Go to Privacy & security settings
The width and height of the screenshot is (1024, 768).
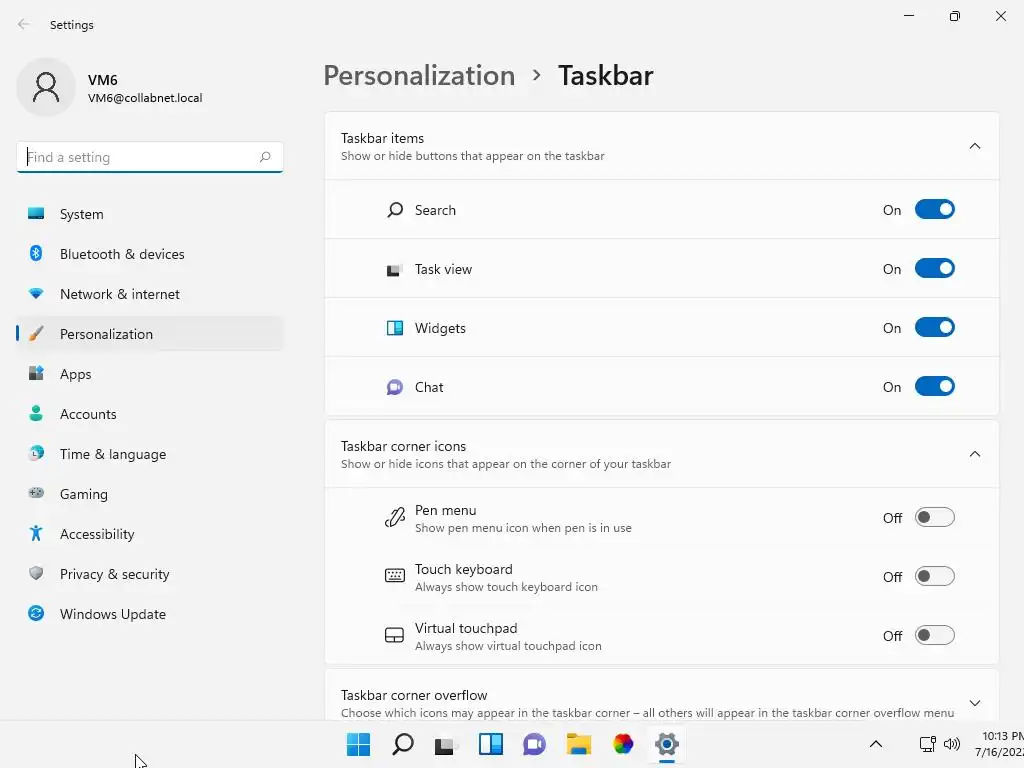[x=150, y=574]
